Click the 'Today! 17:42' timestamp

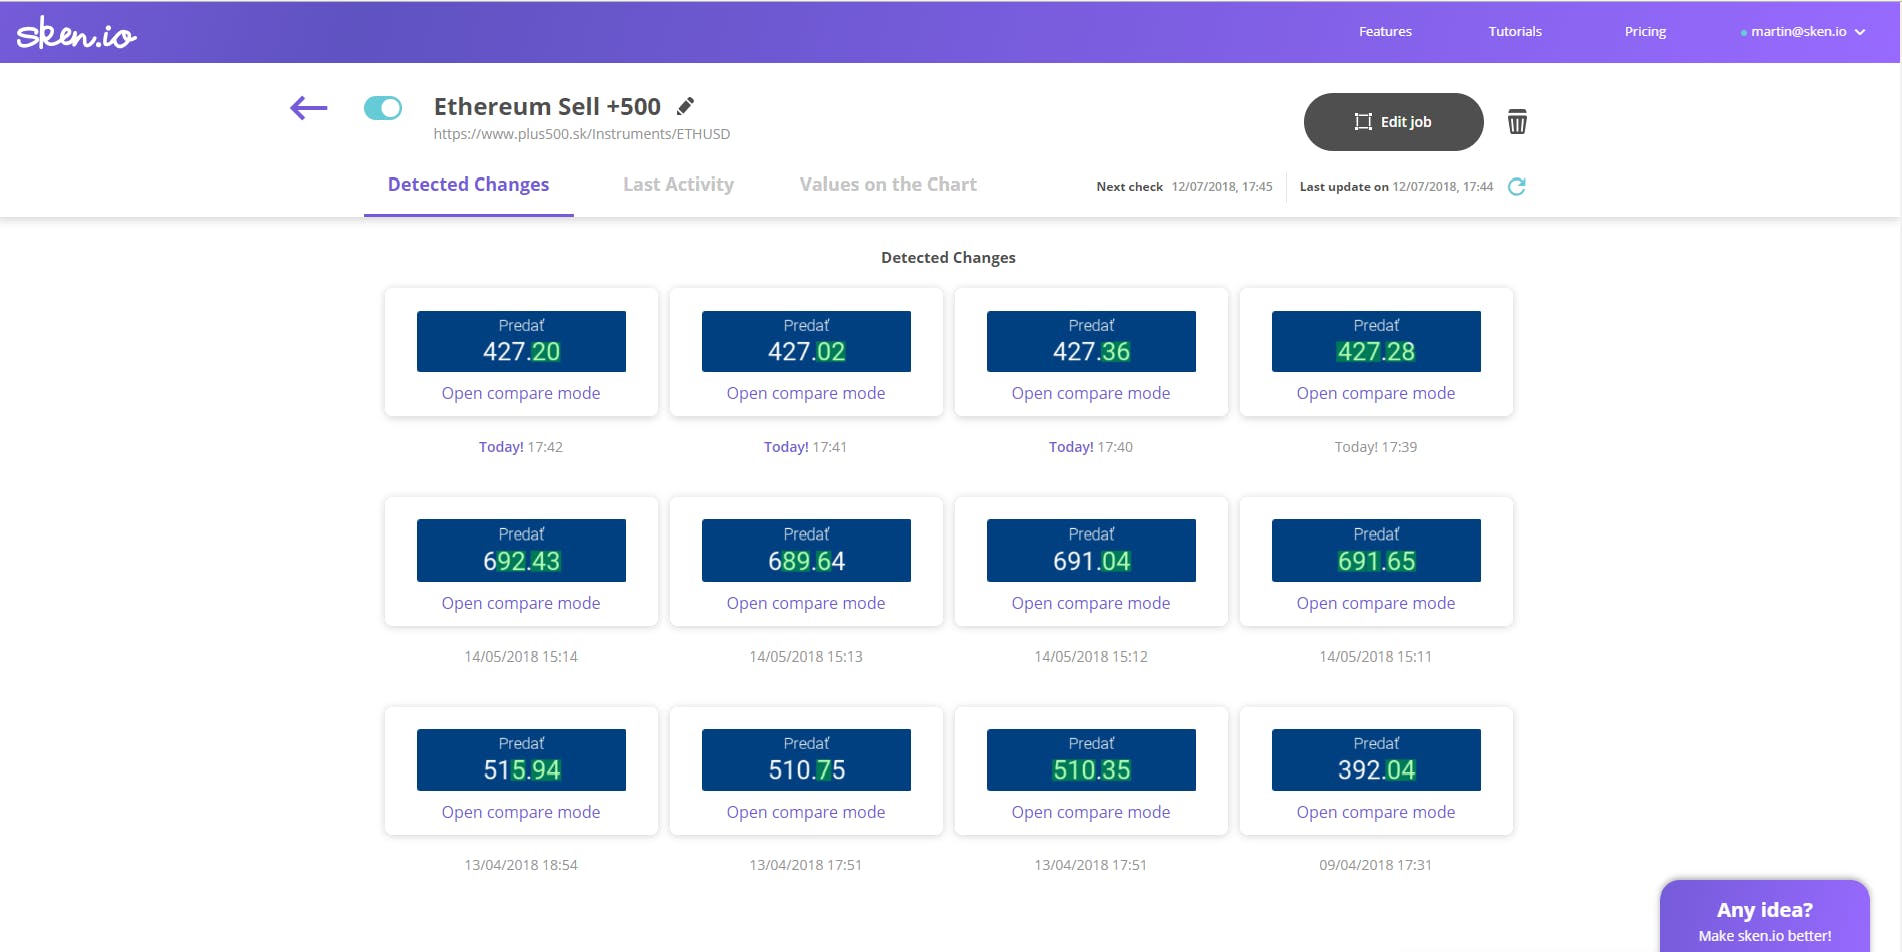[x=521, y=447]
